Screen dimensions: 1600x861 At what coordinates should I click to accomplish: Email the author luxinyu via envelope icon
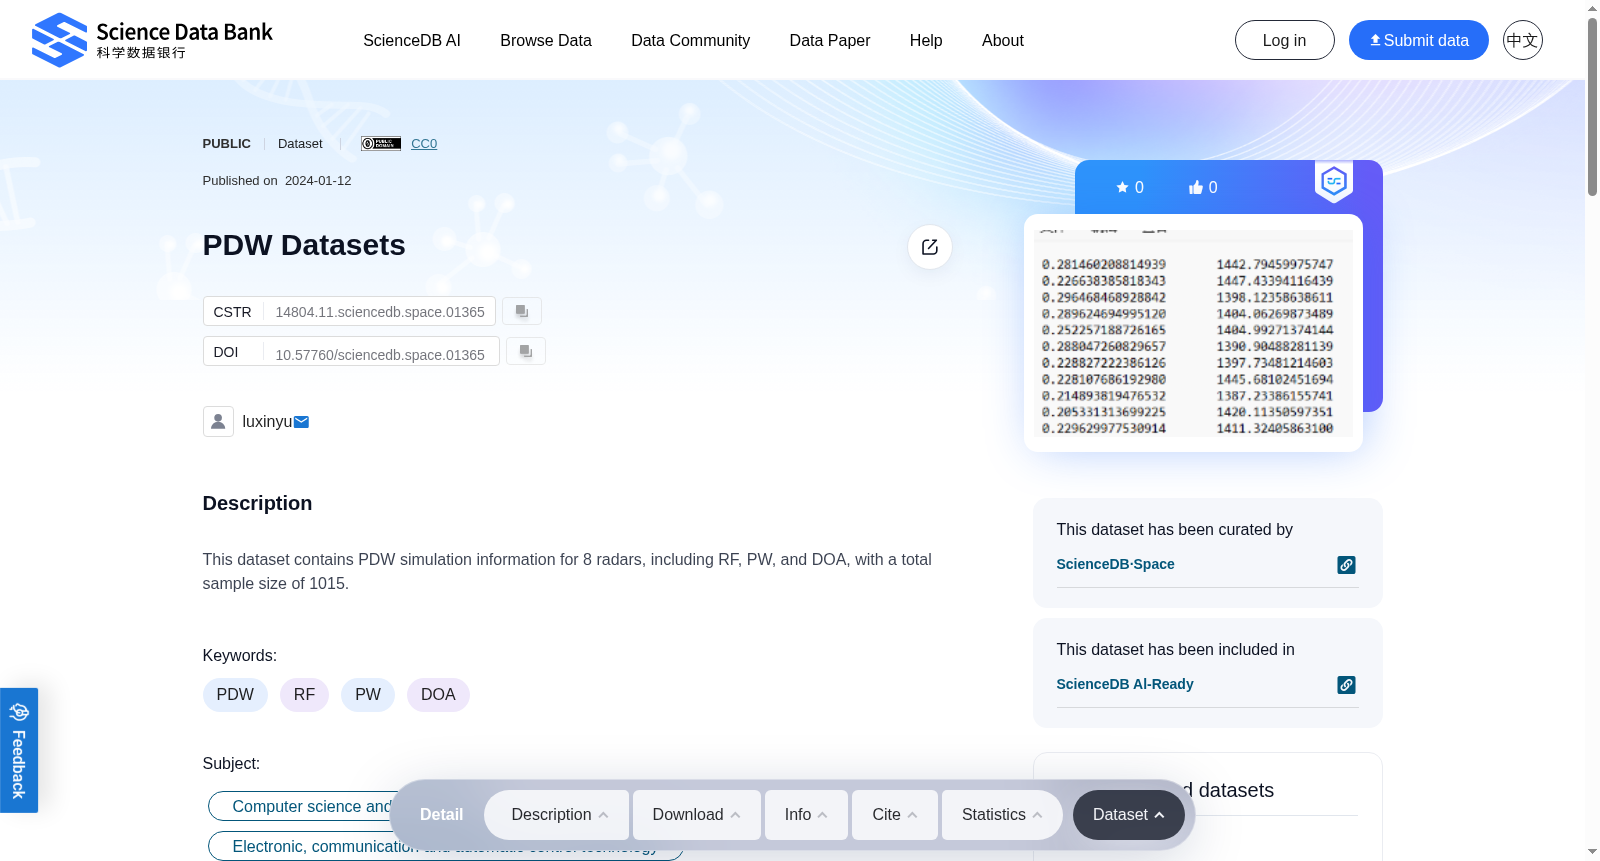tap(301, 422)
